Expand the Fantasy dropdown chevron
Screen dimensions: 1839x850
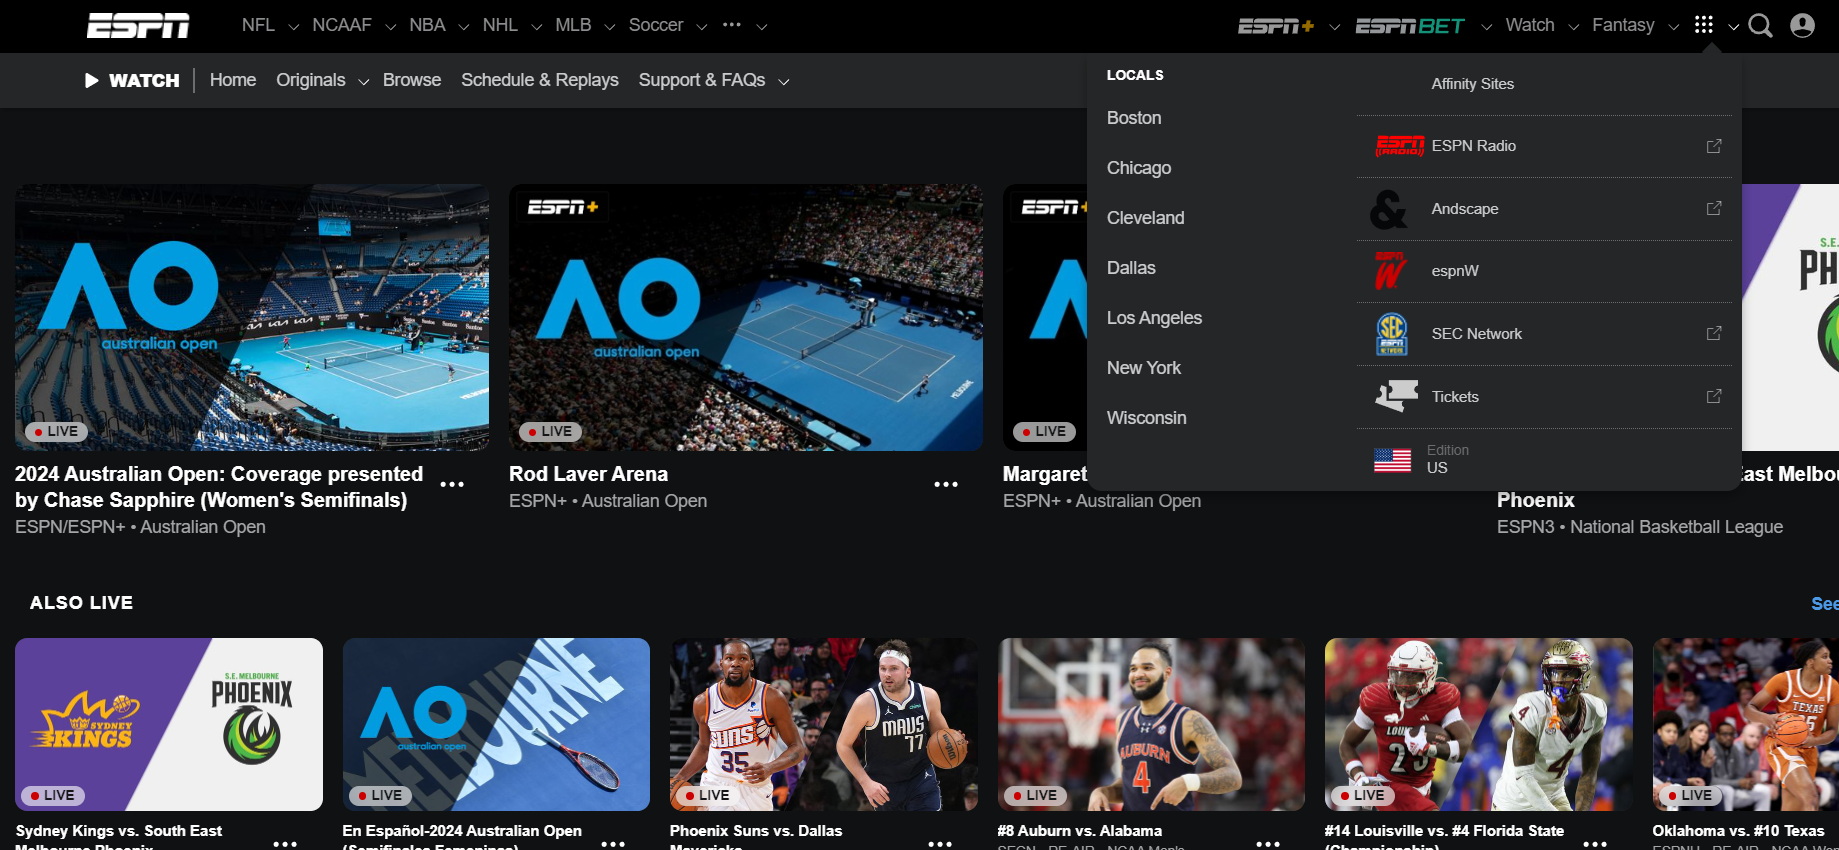pos(1673,27)
